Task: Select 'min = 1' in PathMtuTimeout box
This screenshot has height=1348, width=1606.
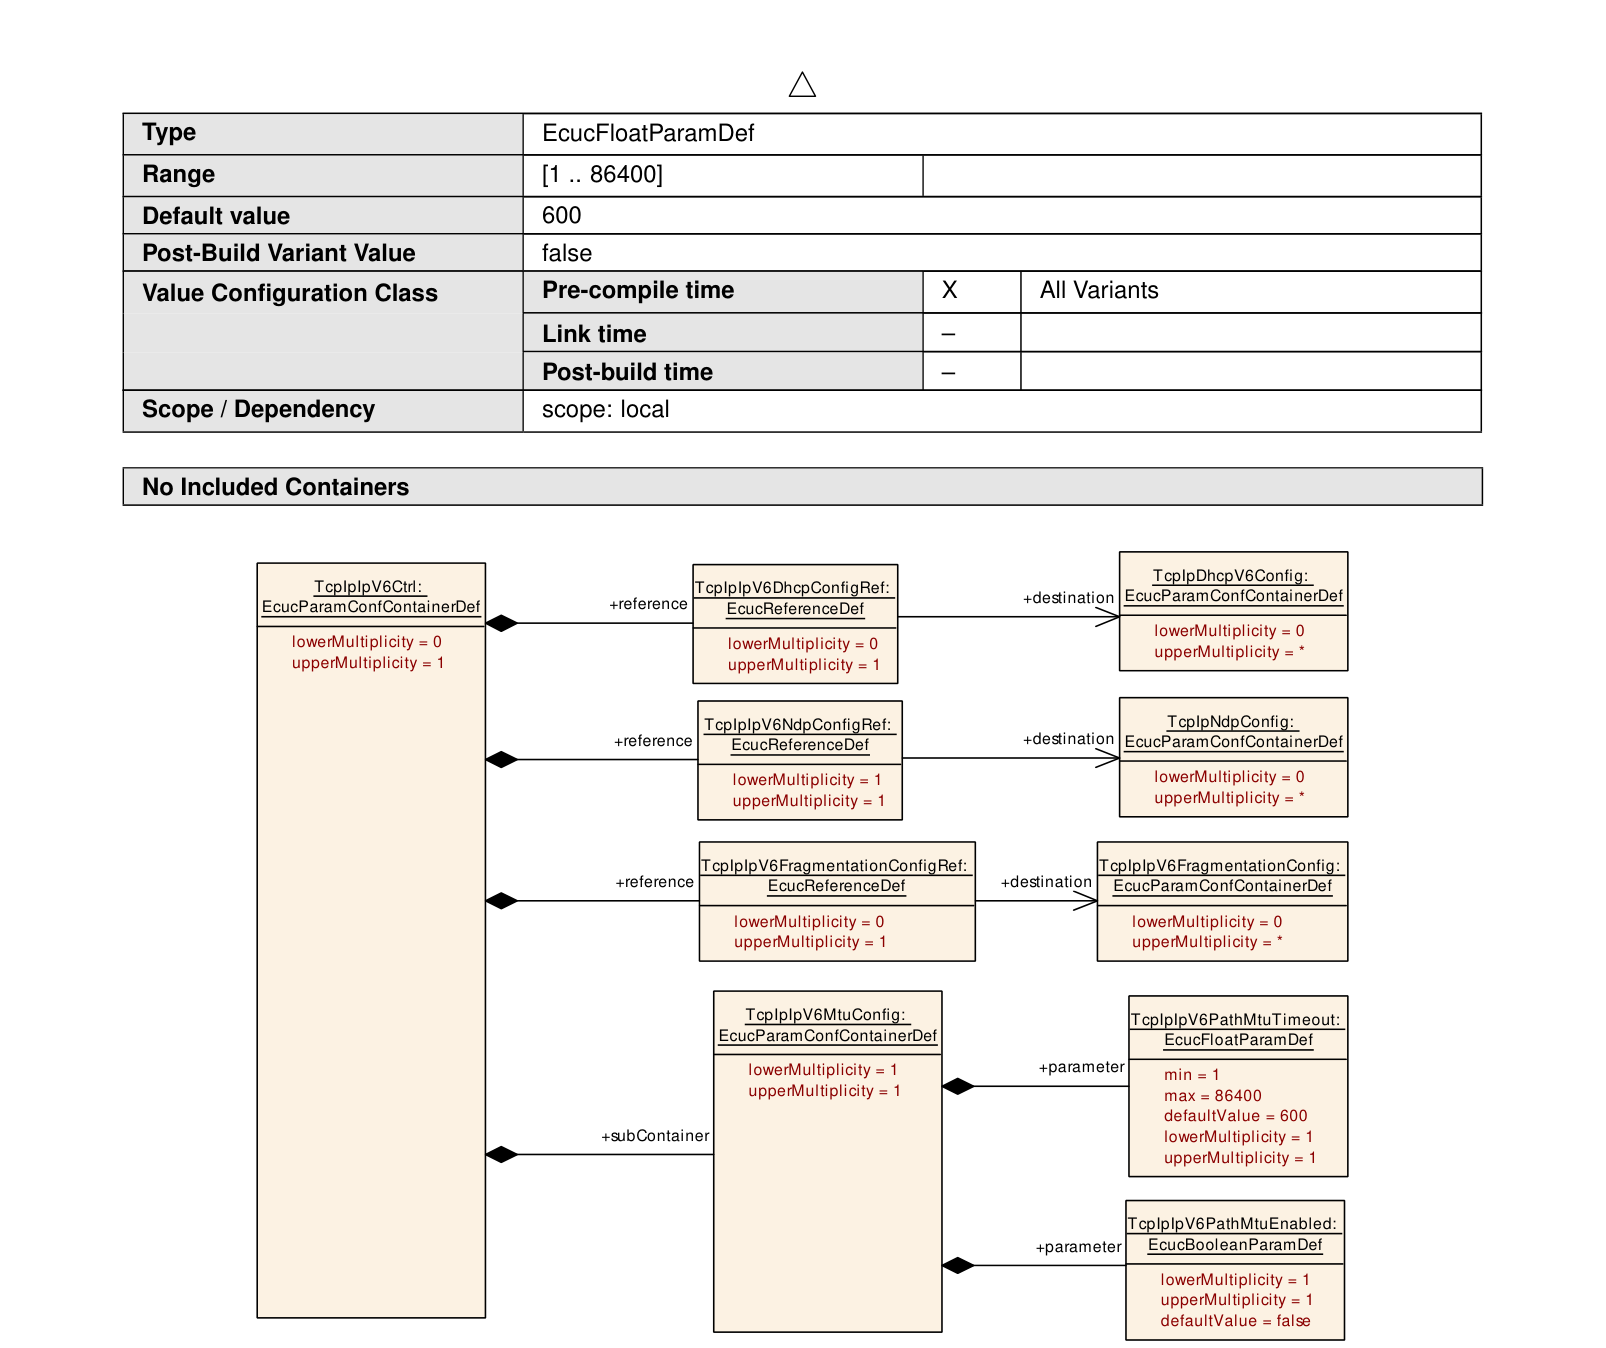Action: click(x=1191, y=1075)
